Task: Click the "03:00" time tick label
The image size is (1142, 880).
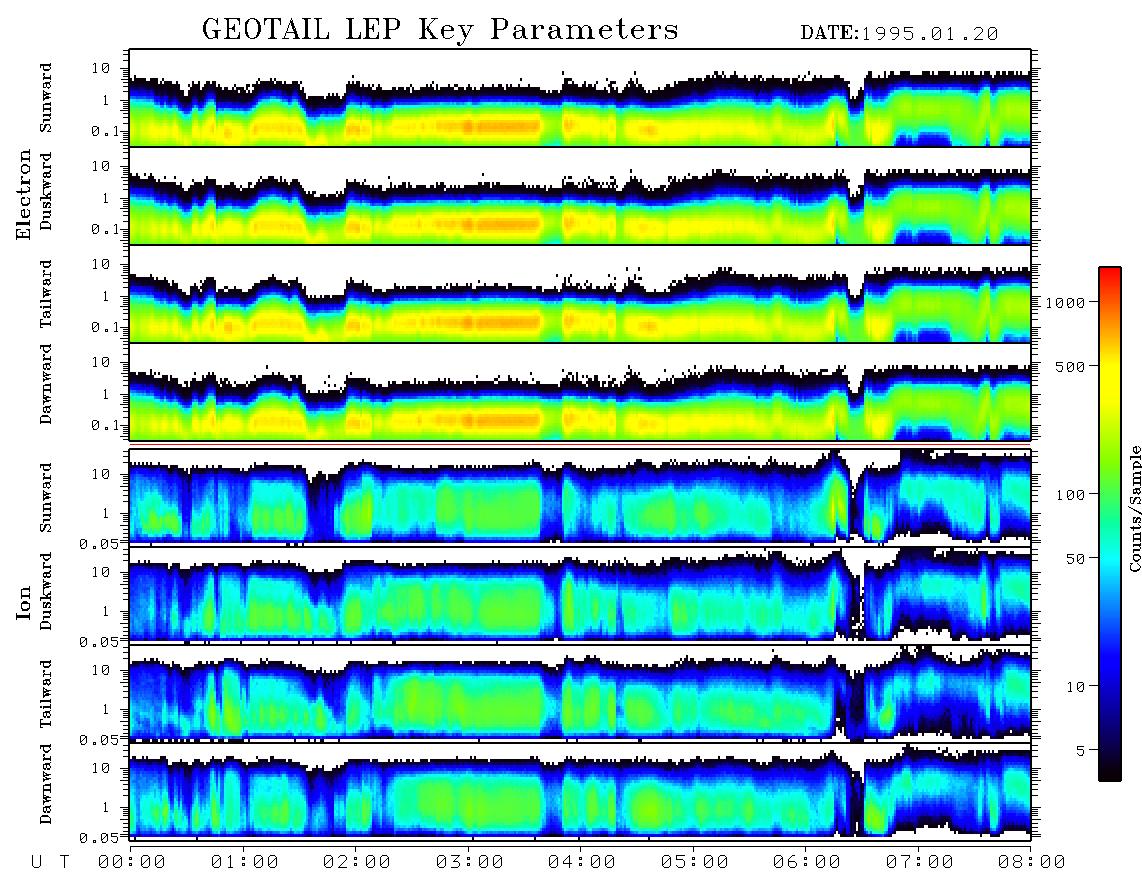Action: click(470, 863)
